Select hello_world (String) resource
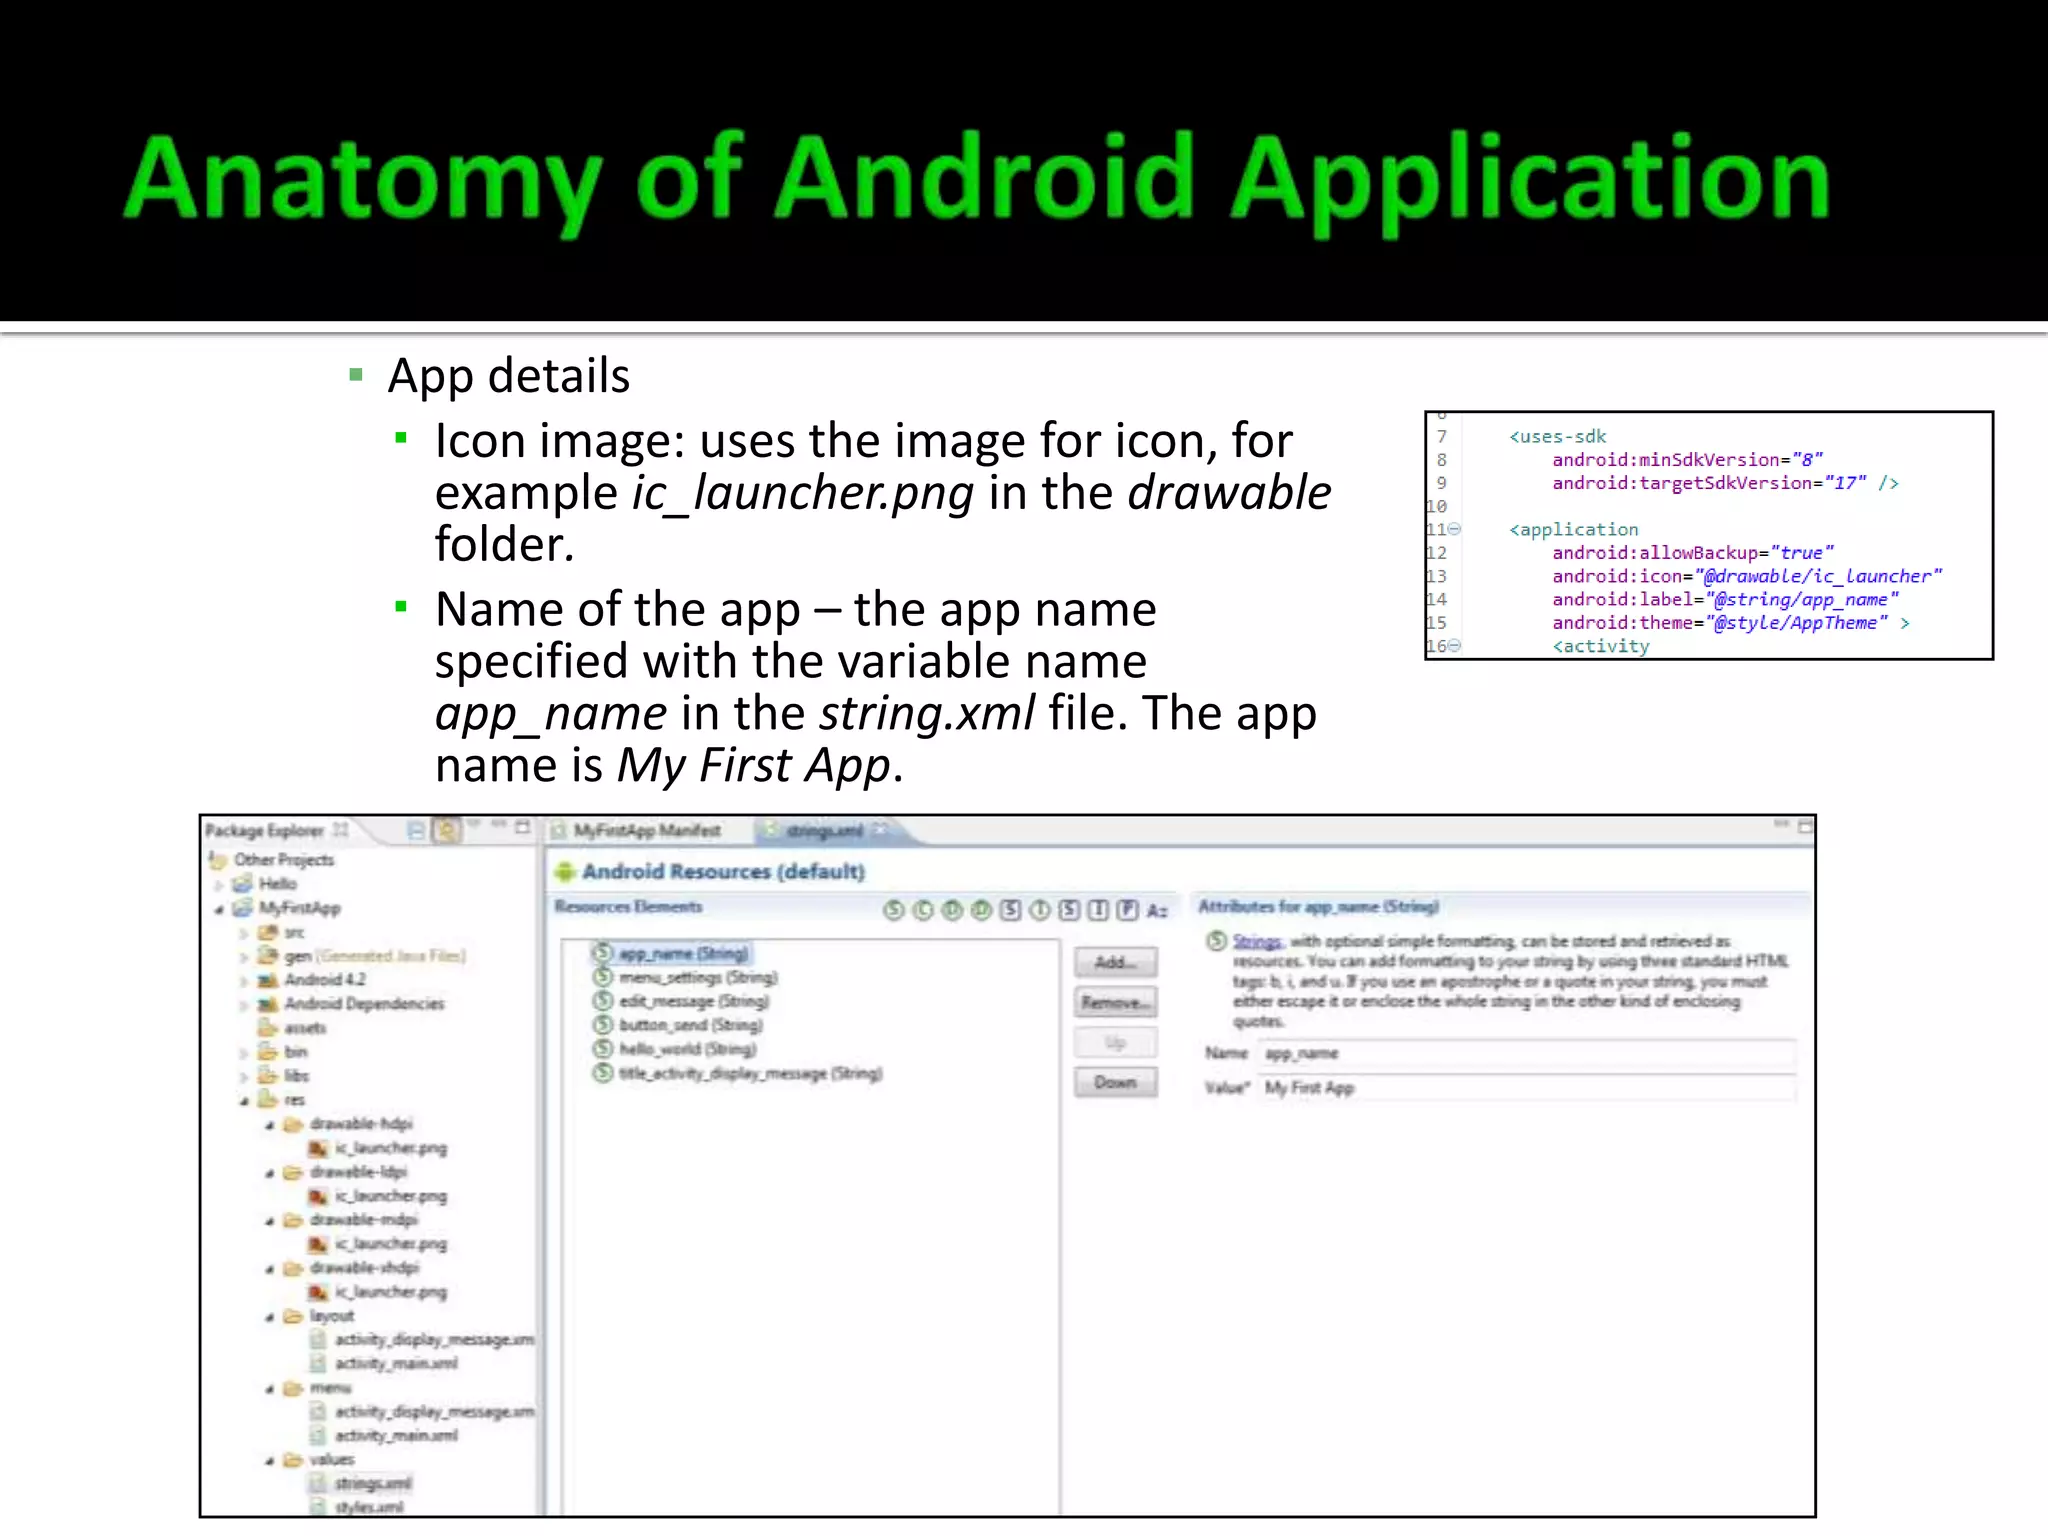 (x=688, y=1050)
